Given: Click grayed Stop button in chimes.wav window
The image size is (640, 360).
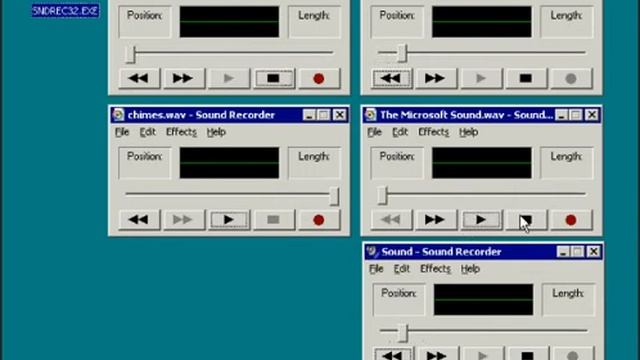Looking at the screenshot, I should [x=274, y=220].
